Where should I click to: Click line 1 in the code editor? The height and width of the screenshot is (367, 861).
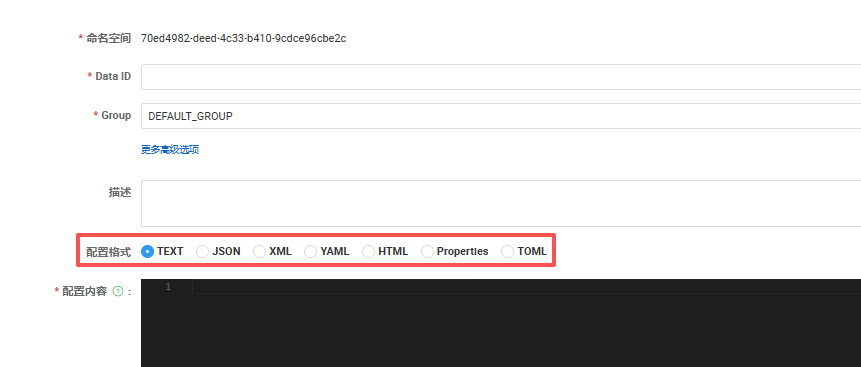pos(526,287)
